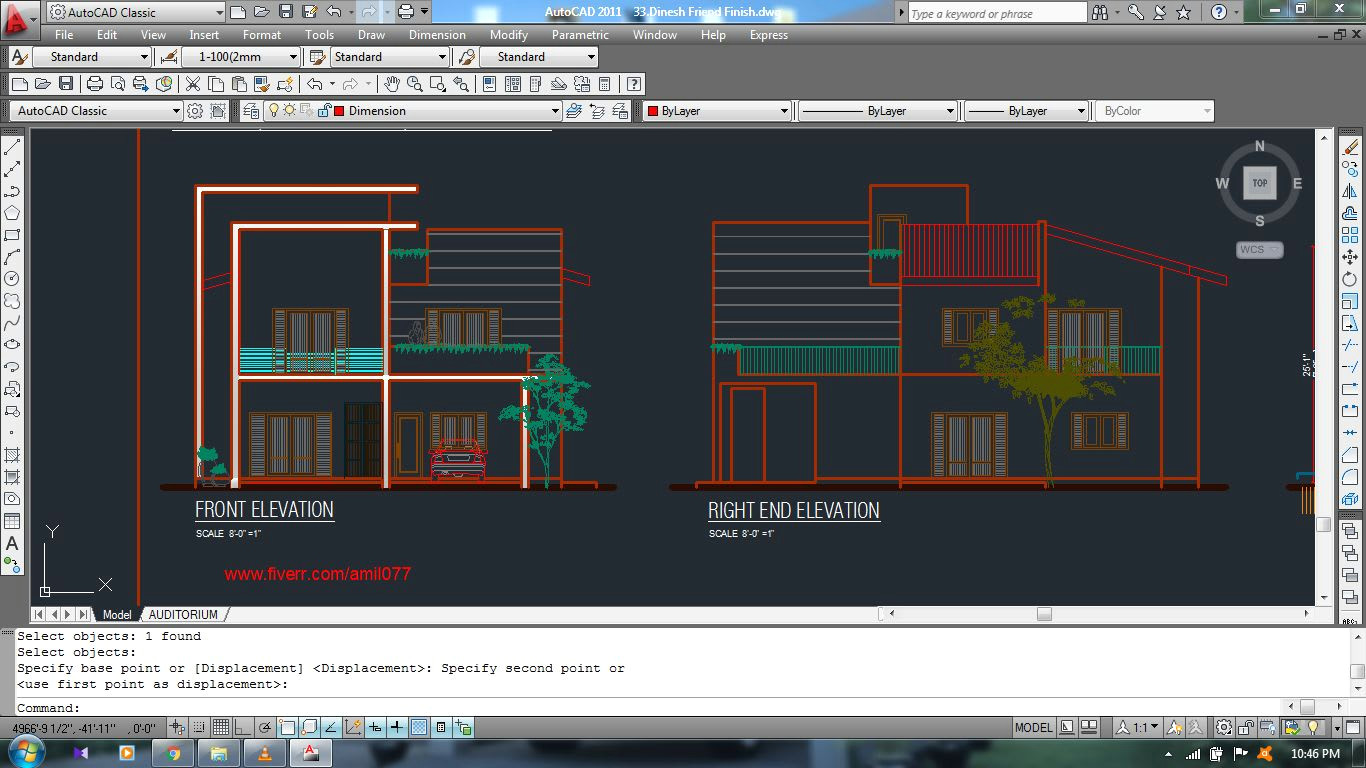
Task: Toggle the MODEL space button in the status bar
Action: click(x=1033, y=728)
